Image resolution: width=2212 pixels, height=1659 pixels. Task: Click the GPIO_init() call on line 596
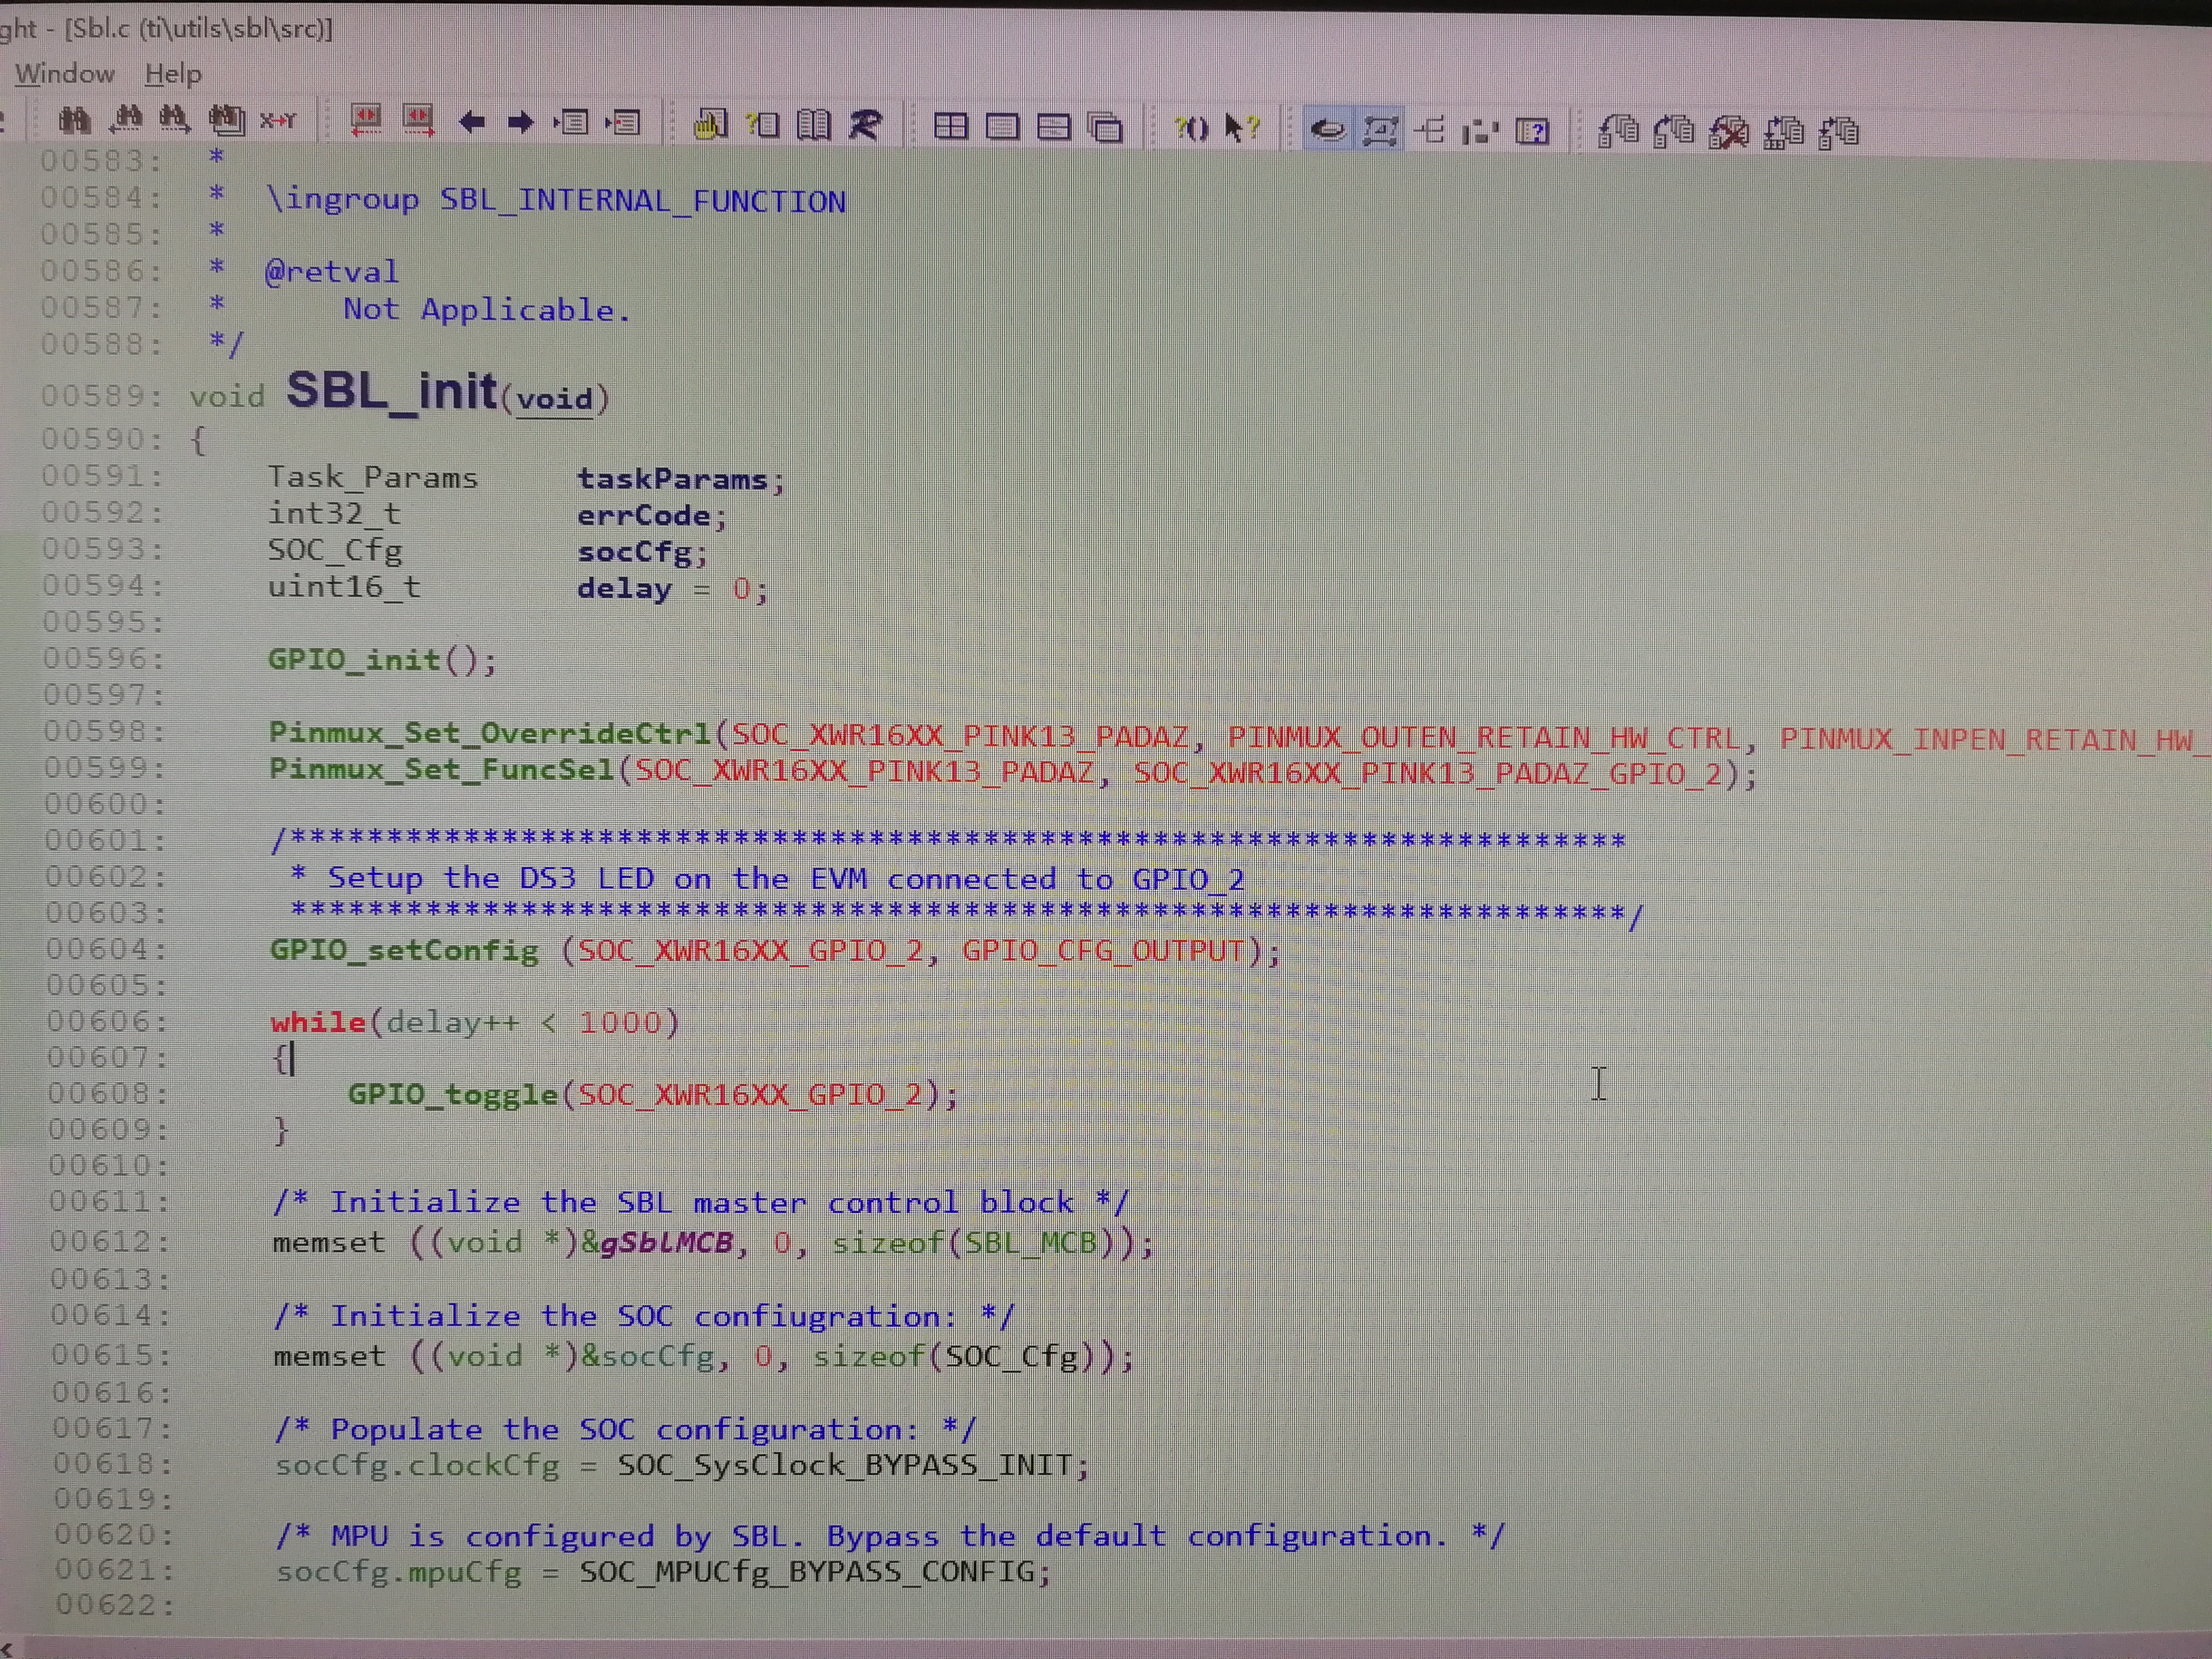pos(382,660)
